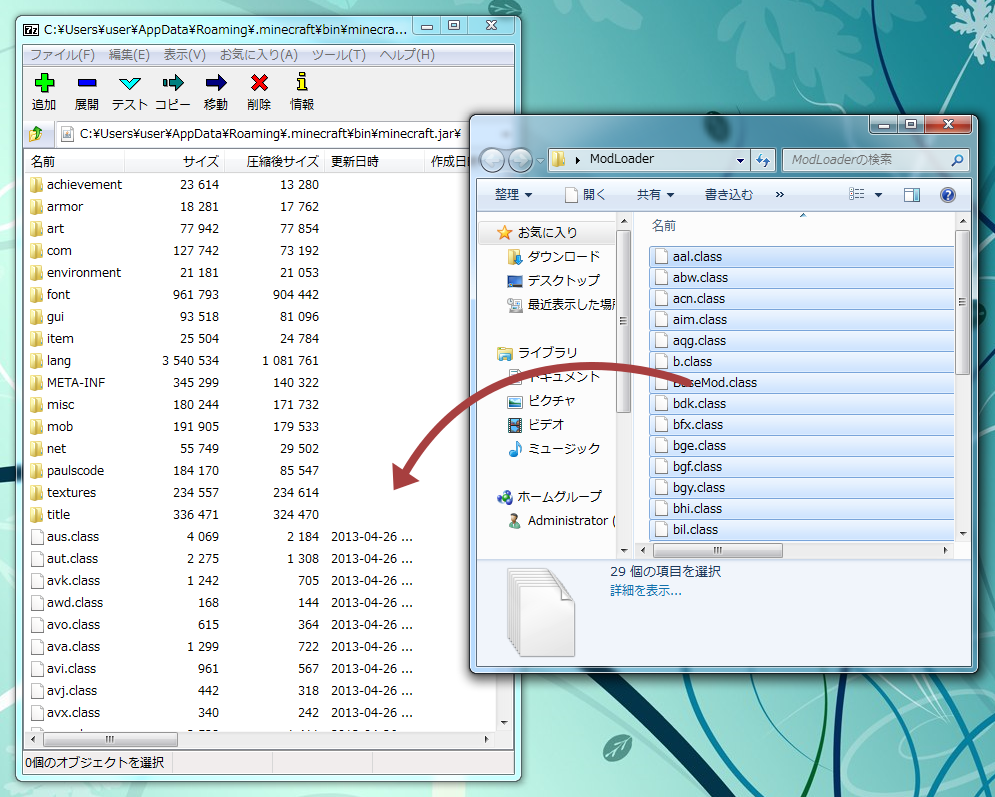
Task: Select the paulscode folder icon in 7-Zip
Action: coord(36,471)
